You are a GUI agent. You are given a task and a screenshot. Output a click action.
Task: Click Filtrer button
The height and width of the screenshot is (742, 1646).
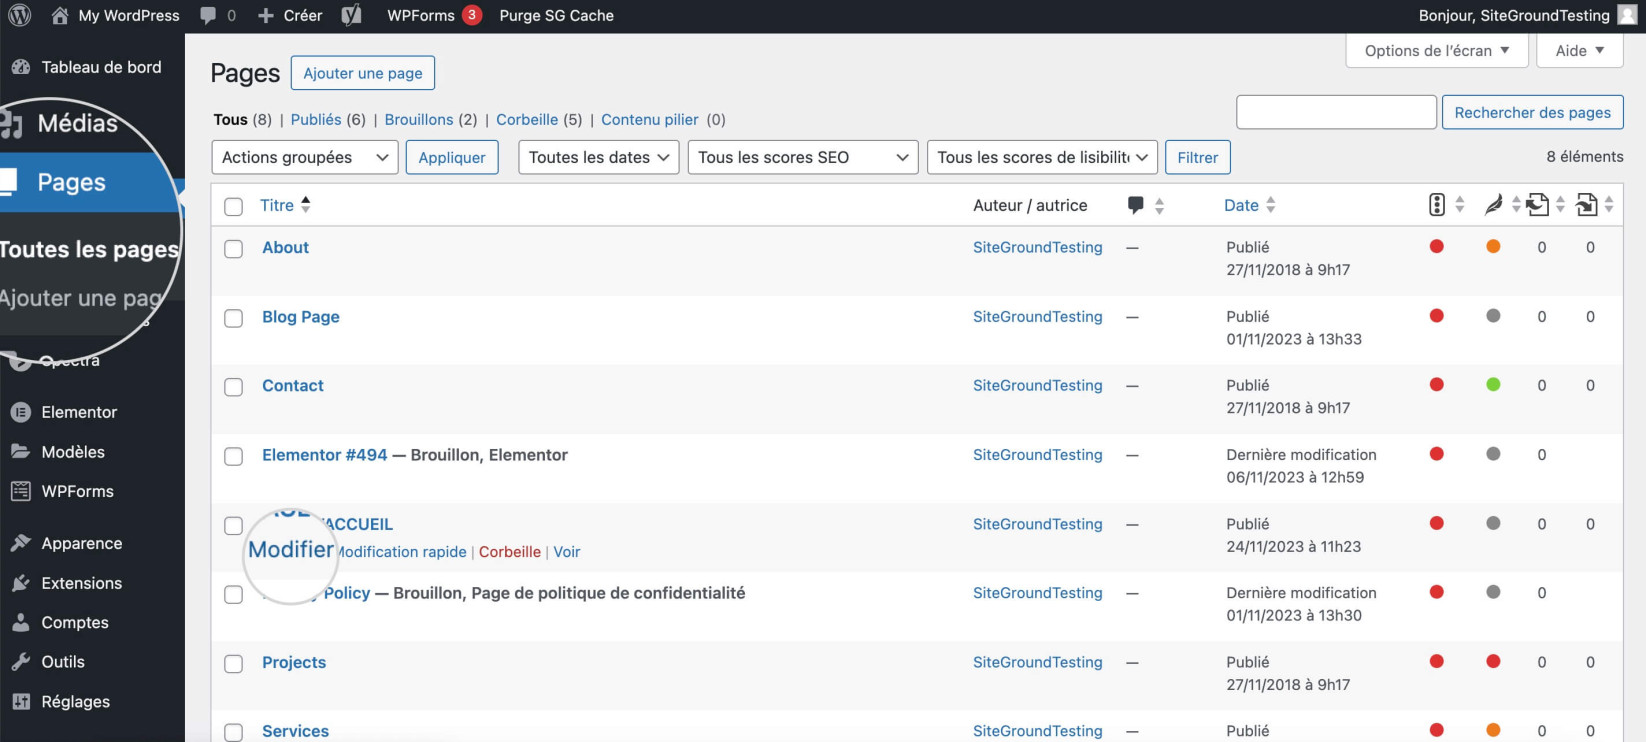(1197, 157)
